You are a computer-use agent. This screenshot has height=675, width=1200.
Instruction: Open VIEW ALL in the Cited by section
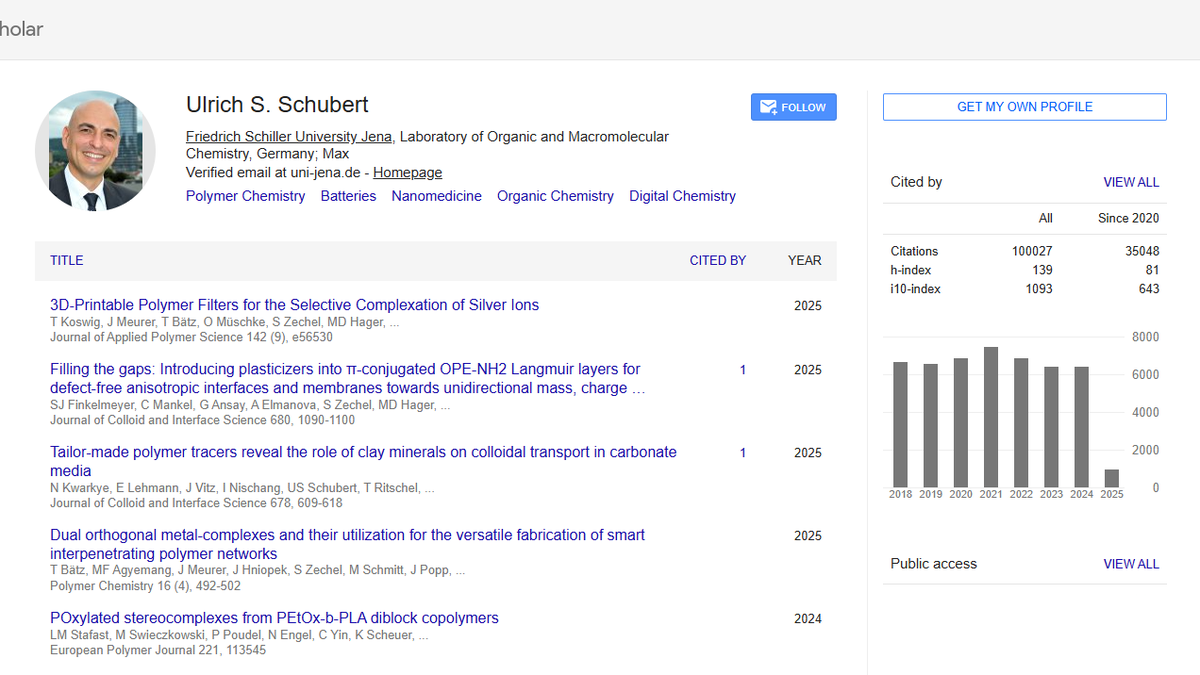(x=1131, y=182)
